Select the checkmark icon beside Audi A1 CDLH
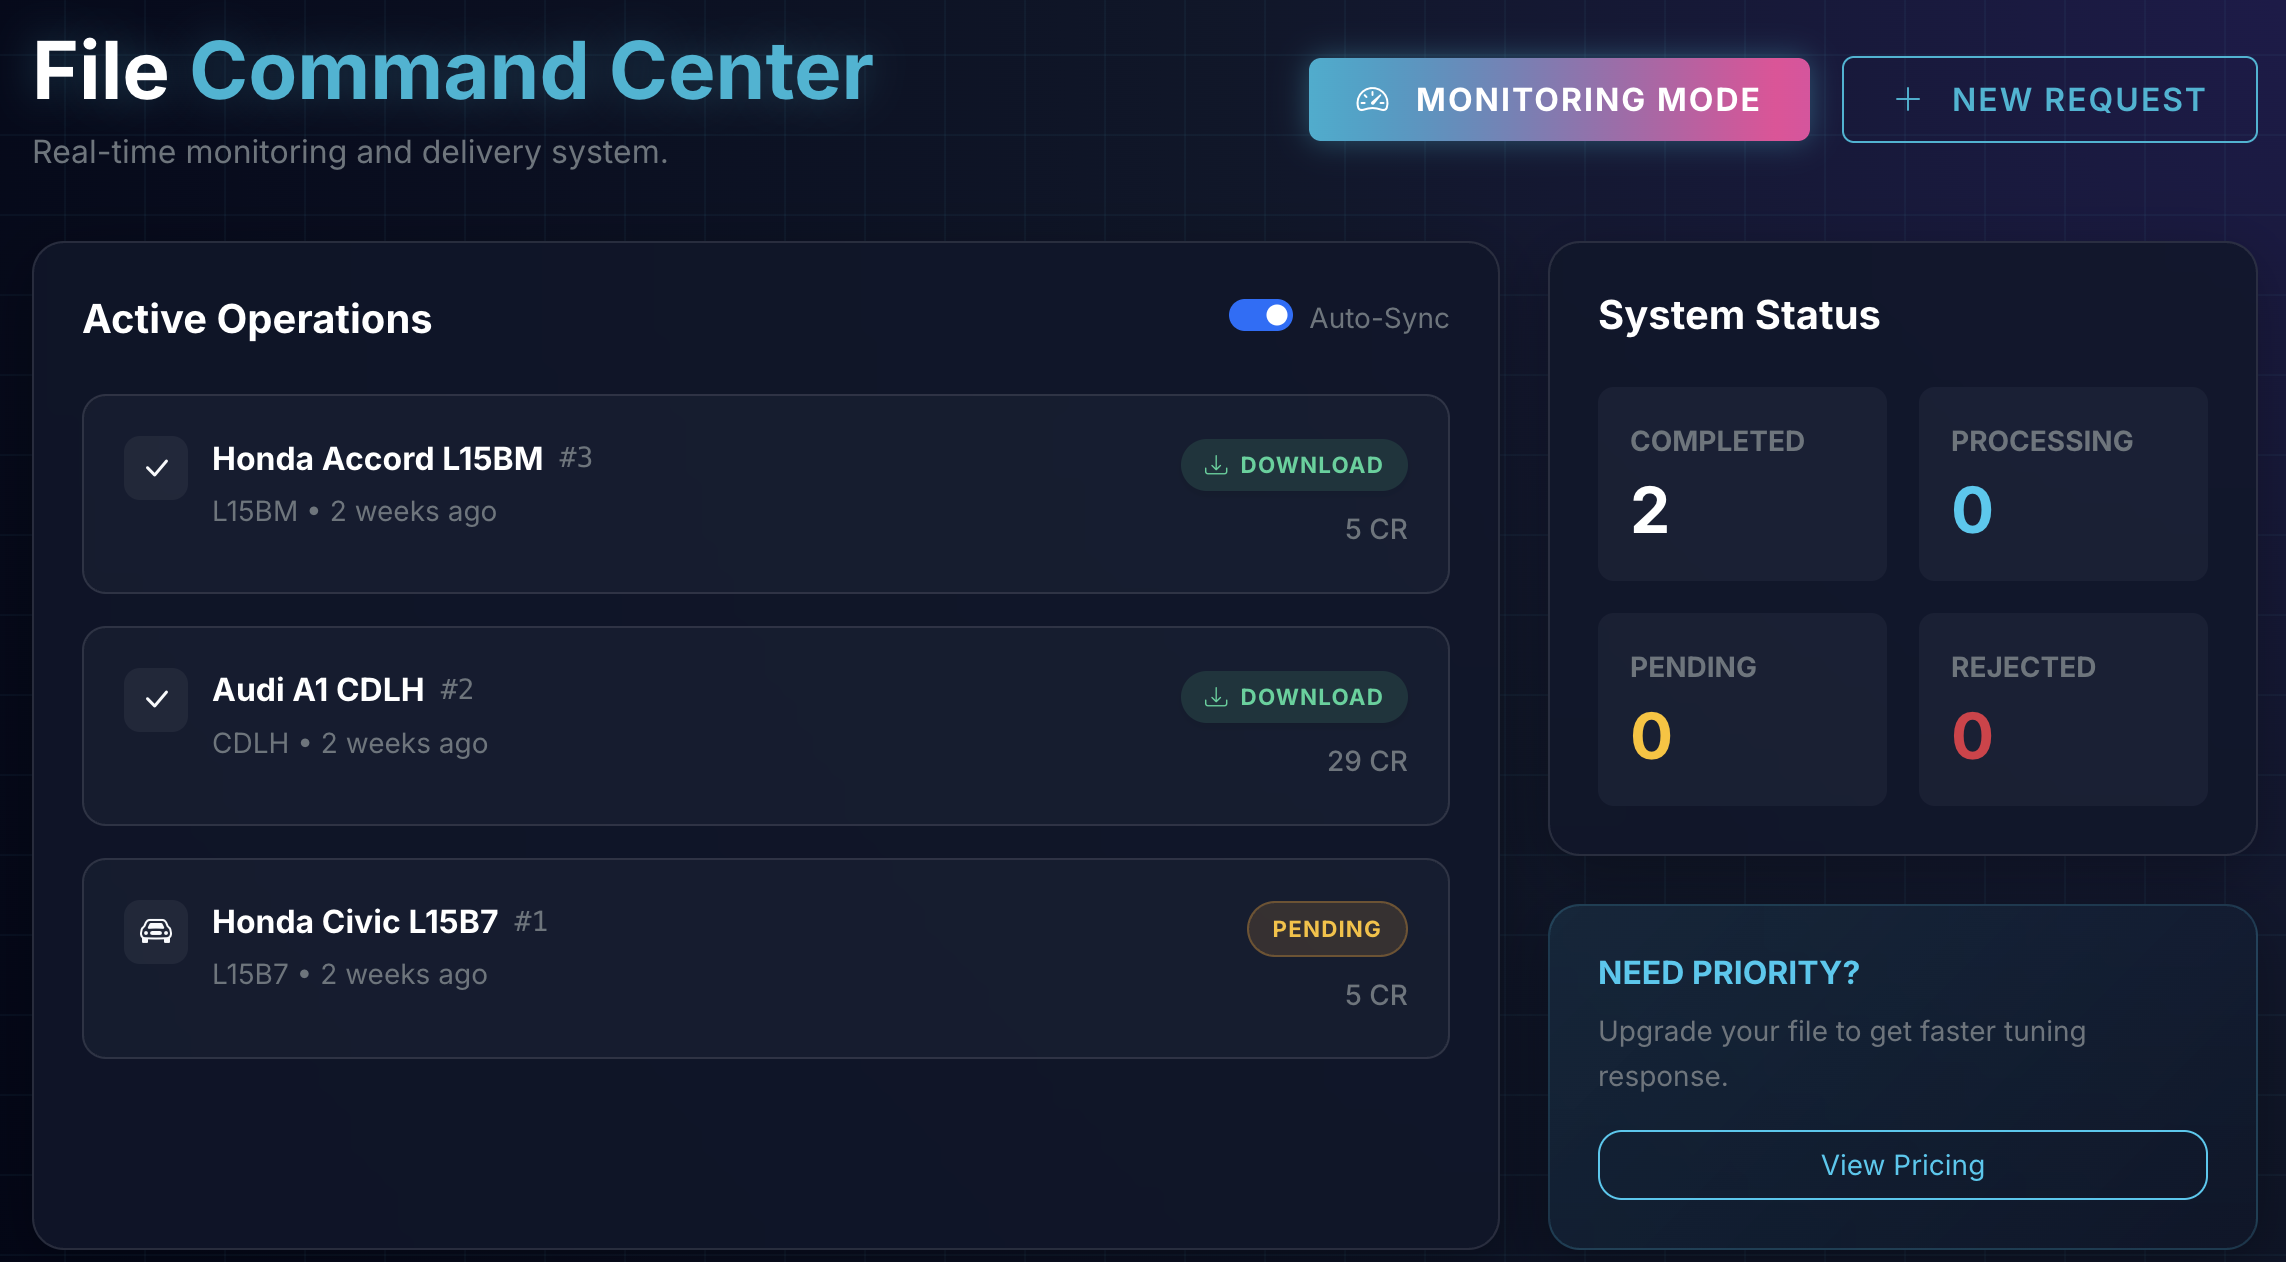The height and width of the screenshot is (1262, 2286). [x=155, y=699]
